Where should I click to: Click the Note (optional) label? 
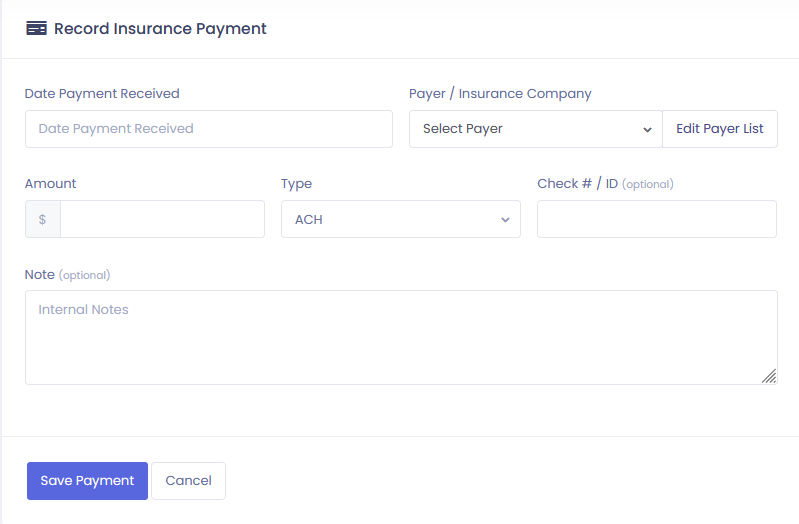tap(67, 275)
